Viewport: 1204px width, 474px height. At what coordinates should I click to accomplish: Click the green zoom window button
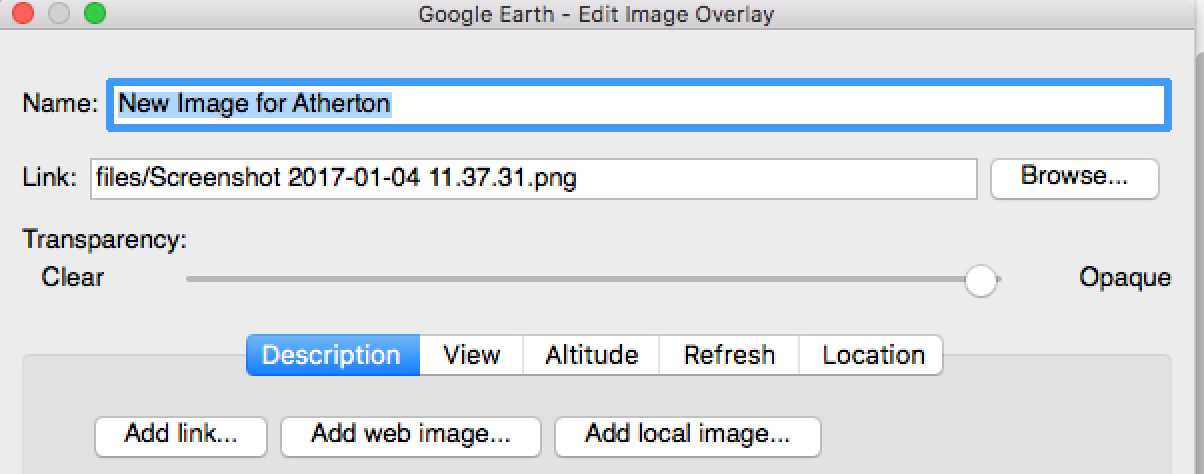coord(95,14)
